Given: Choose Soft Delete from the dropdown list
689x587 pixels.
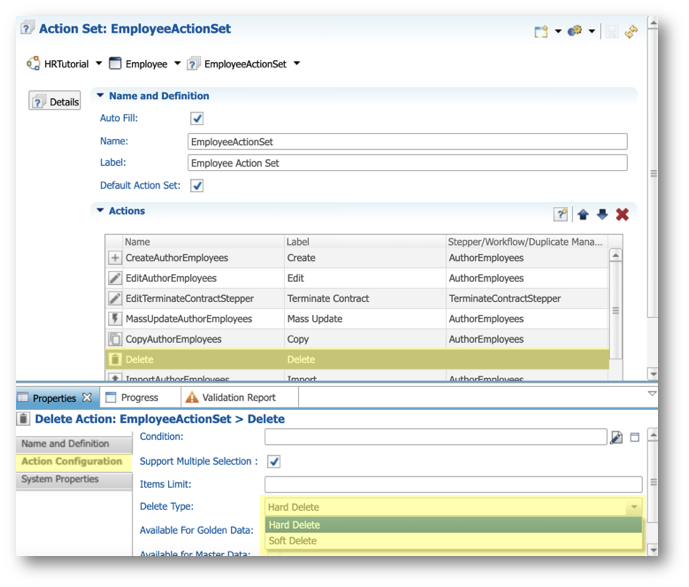Looking at the screenshot, I should (453, 541).
